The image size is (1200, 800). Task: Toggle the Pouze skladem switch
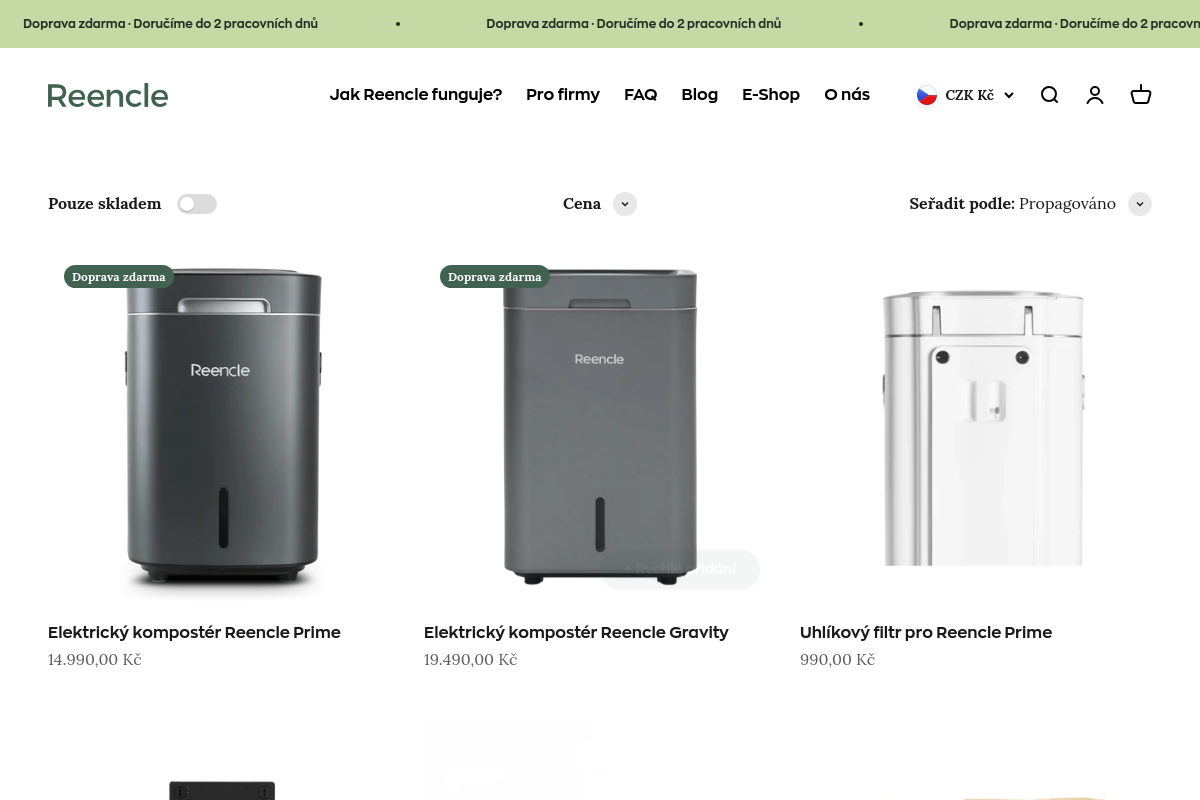pos(197,204)
